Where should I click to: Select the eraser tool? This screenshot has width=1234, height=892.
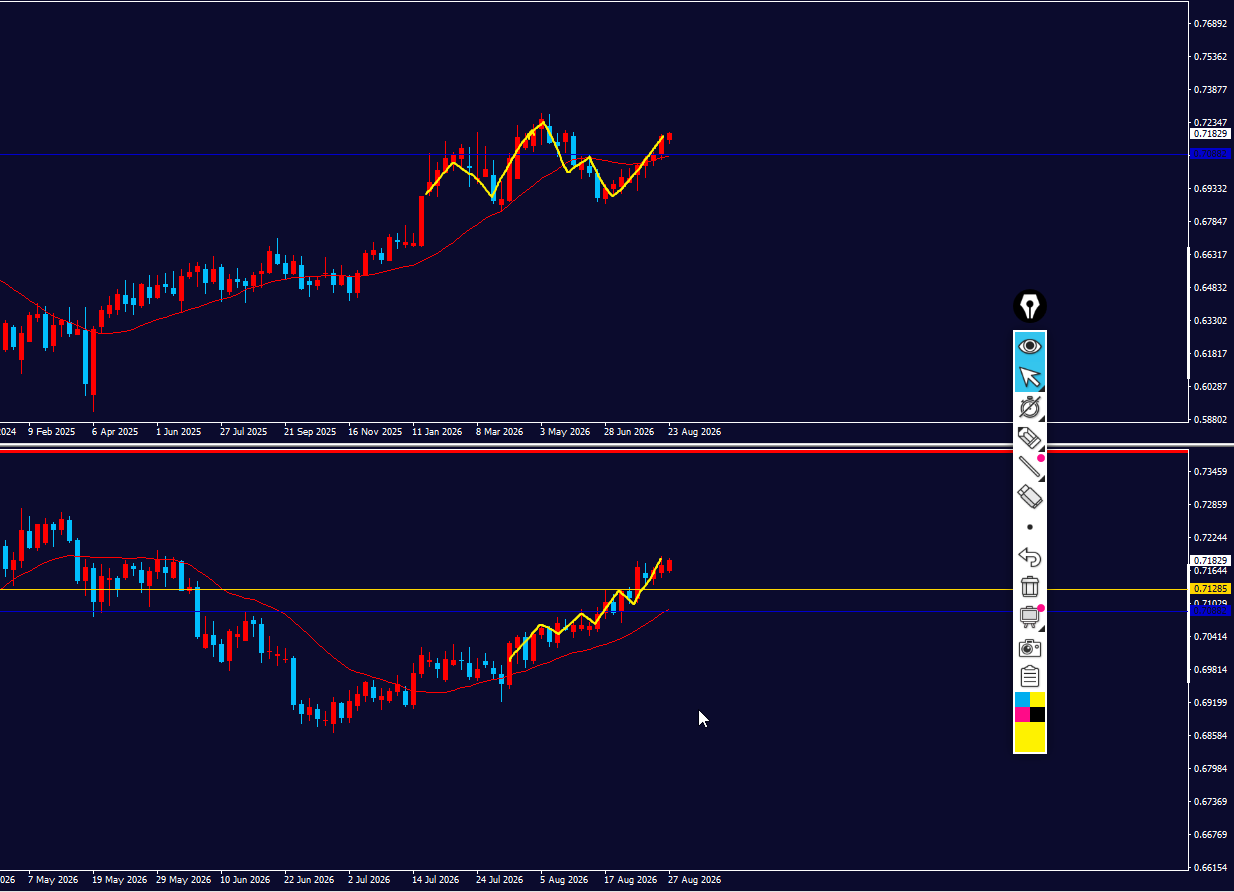1030,496
